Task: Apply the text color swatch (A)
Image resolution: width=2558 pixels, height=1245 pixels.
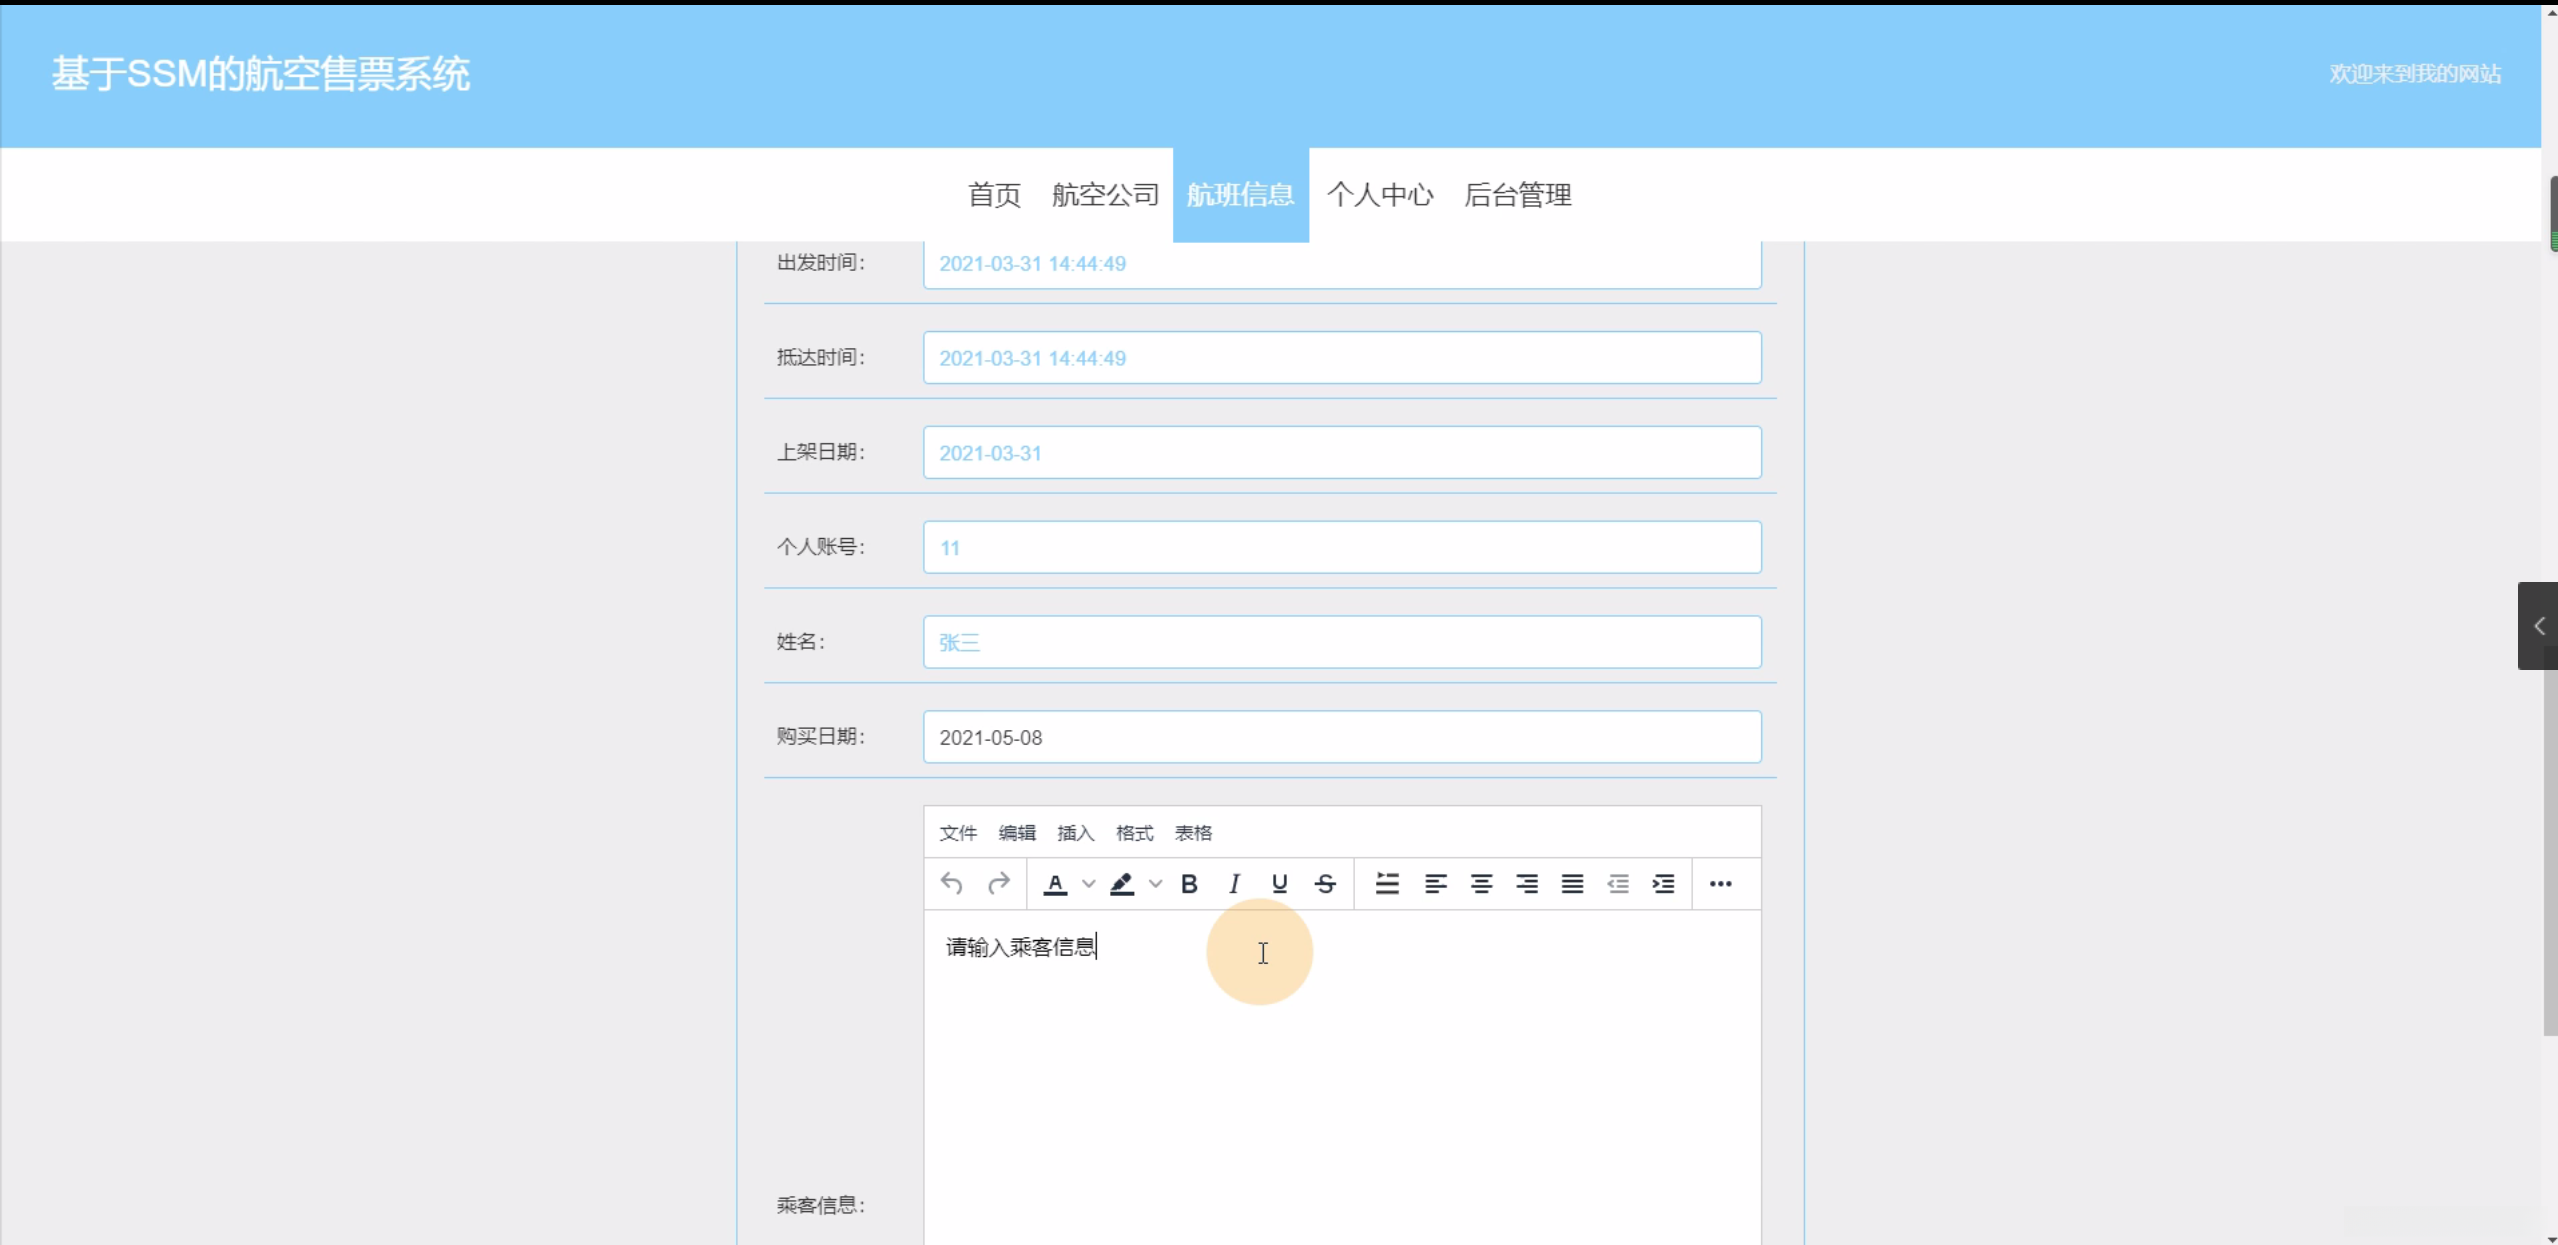Action: click(x=1055, y=884)
